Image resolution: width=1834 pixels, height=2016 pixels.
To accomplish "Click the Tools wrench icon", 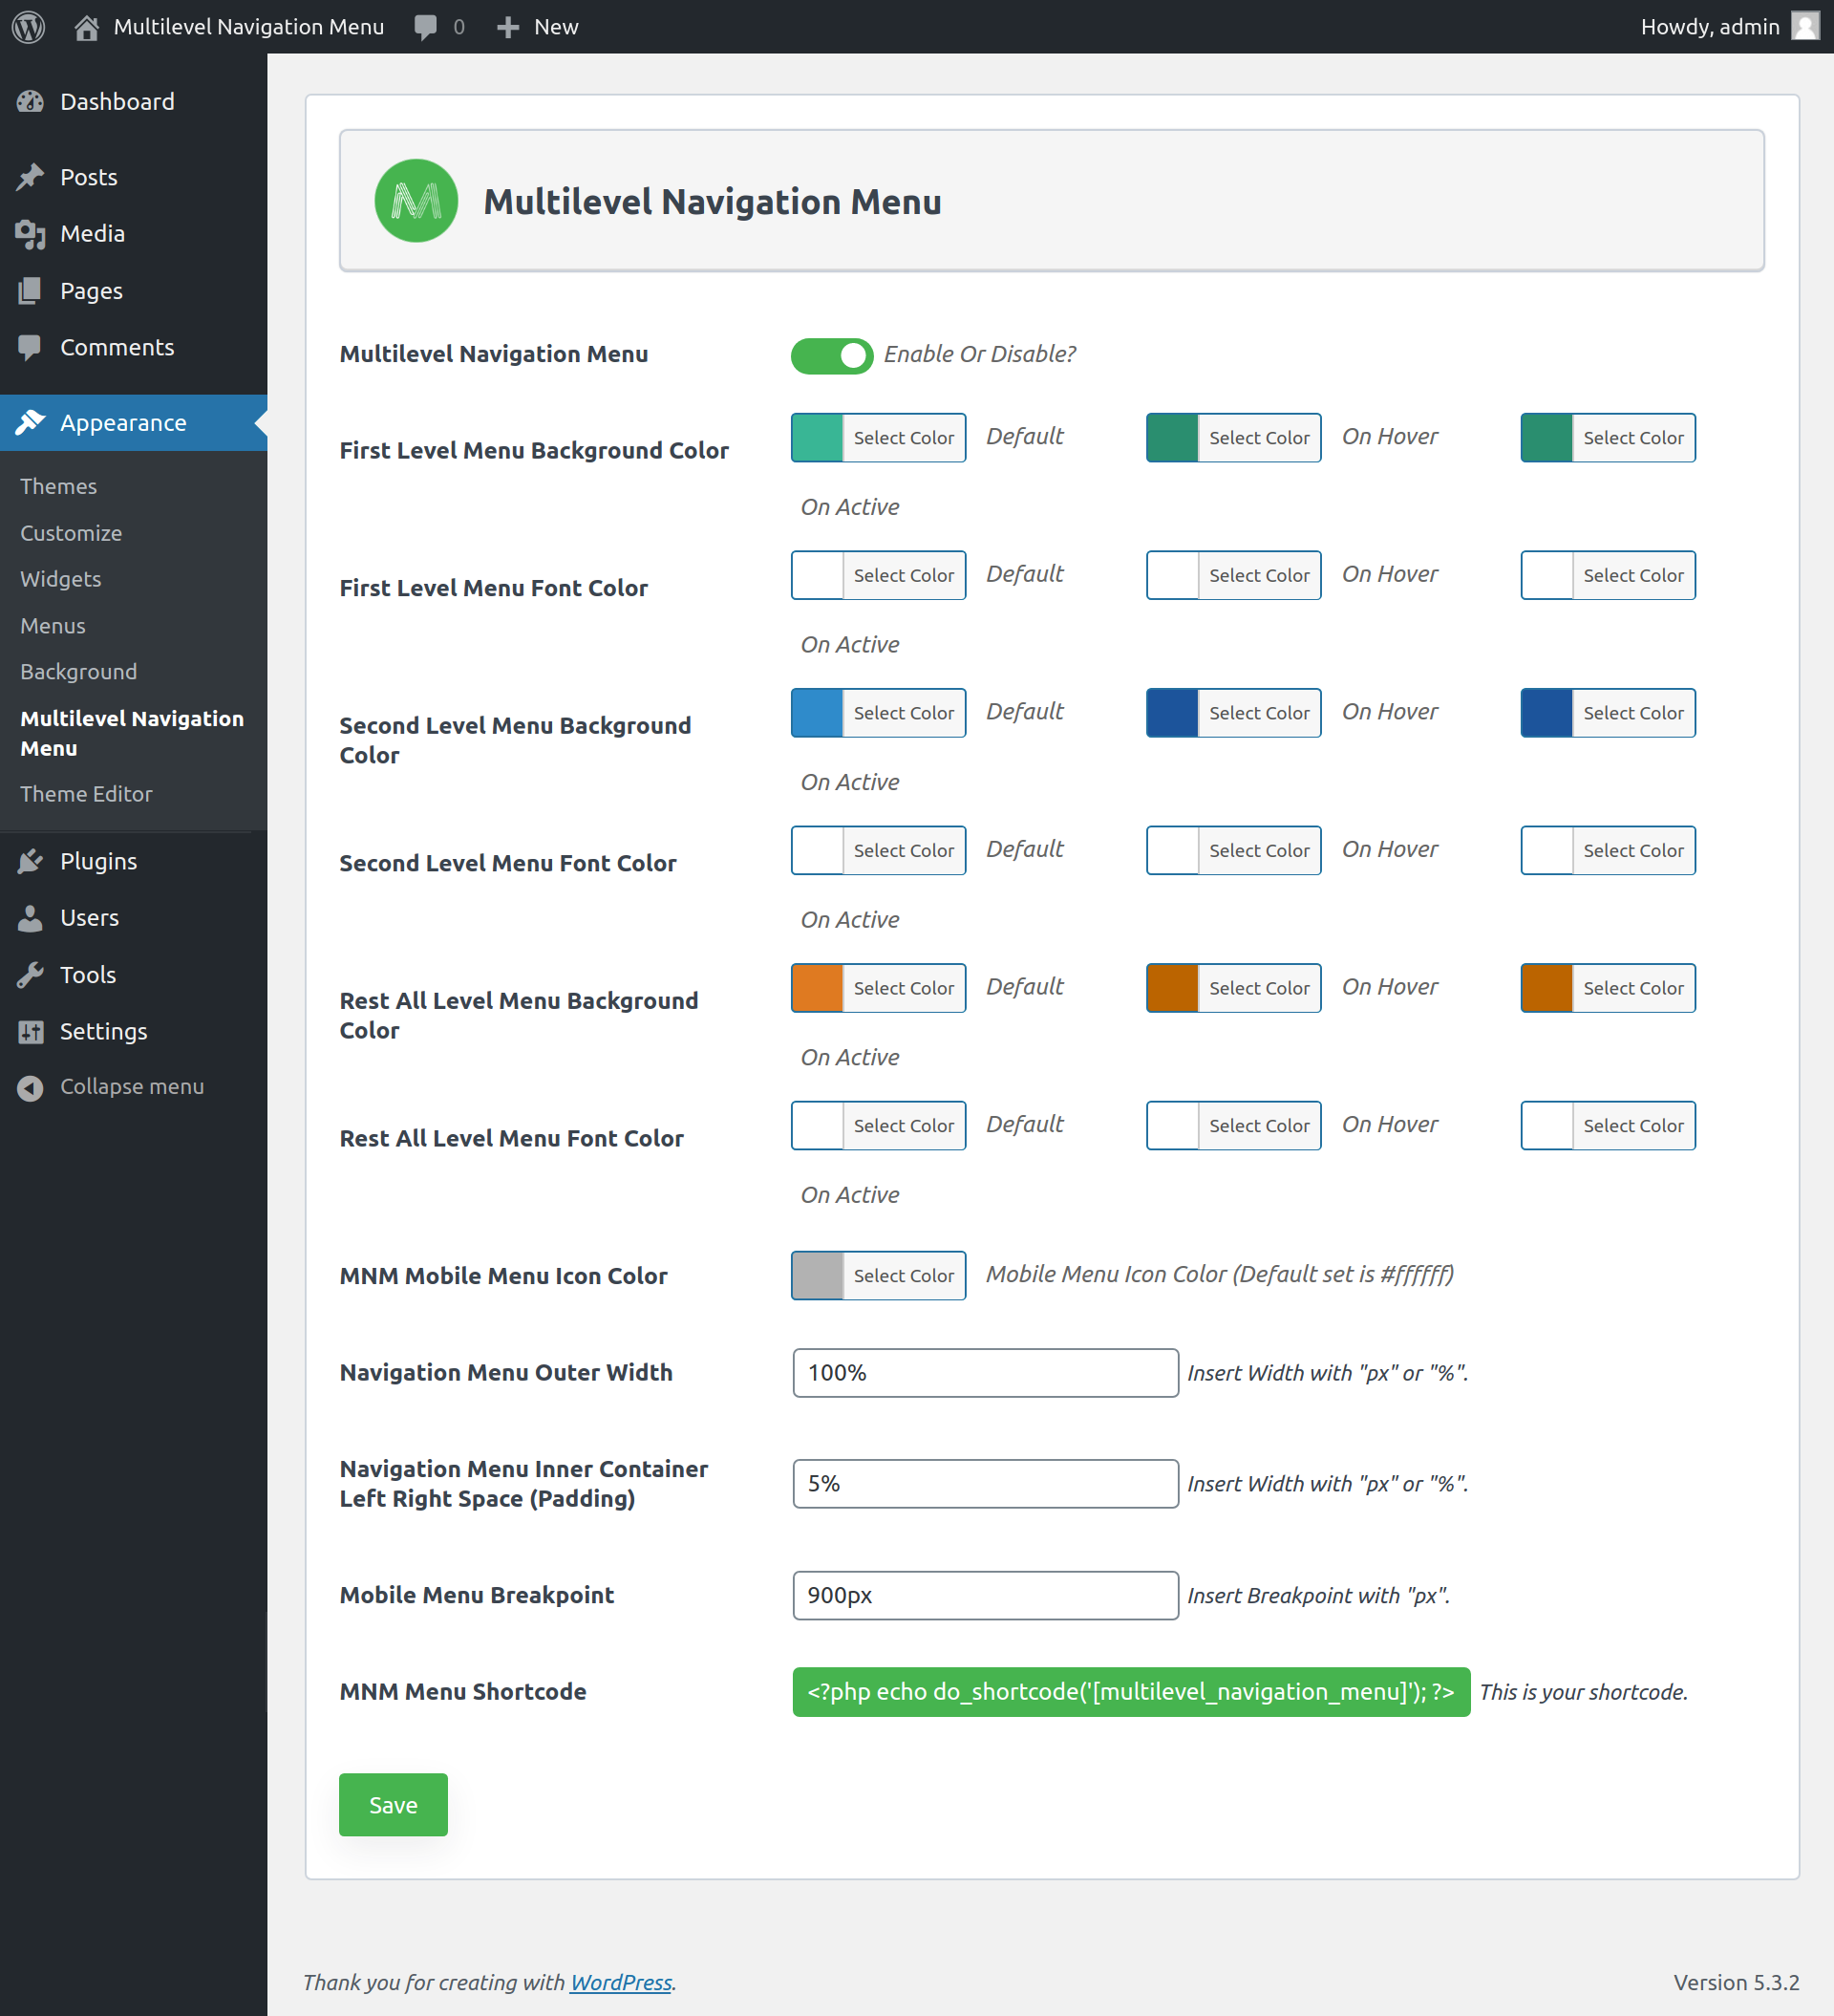I will 30,975.
